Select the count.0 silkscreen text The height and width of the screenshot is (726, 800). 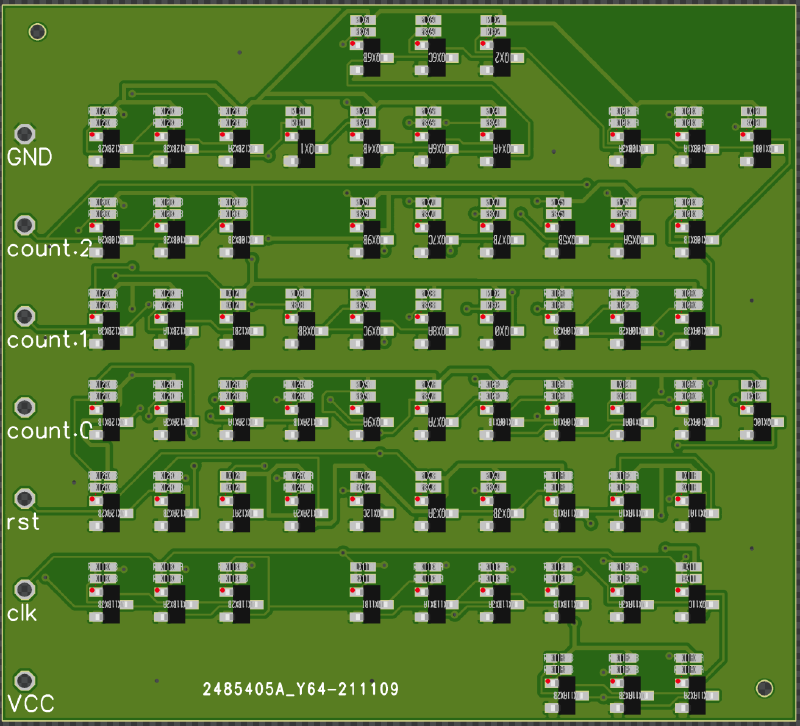(49, 431)
